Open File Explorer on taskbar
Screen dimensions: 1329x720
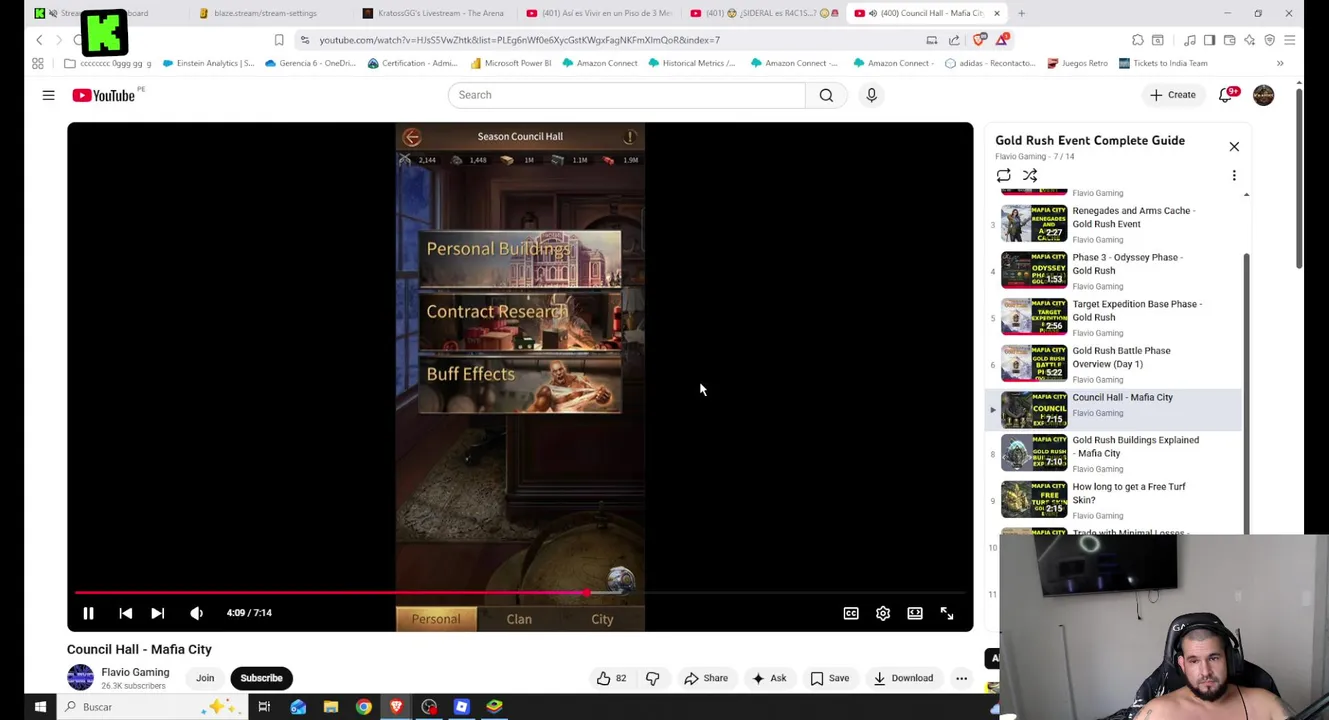point(331,707)
